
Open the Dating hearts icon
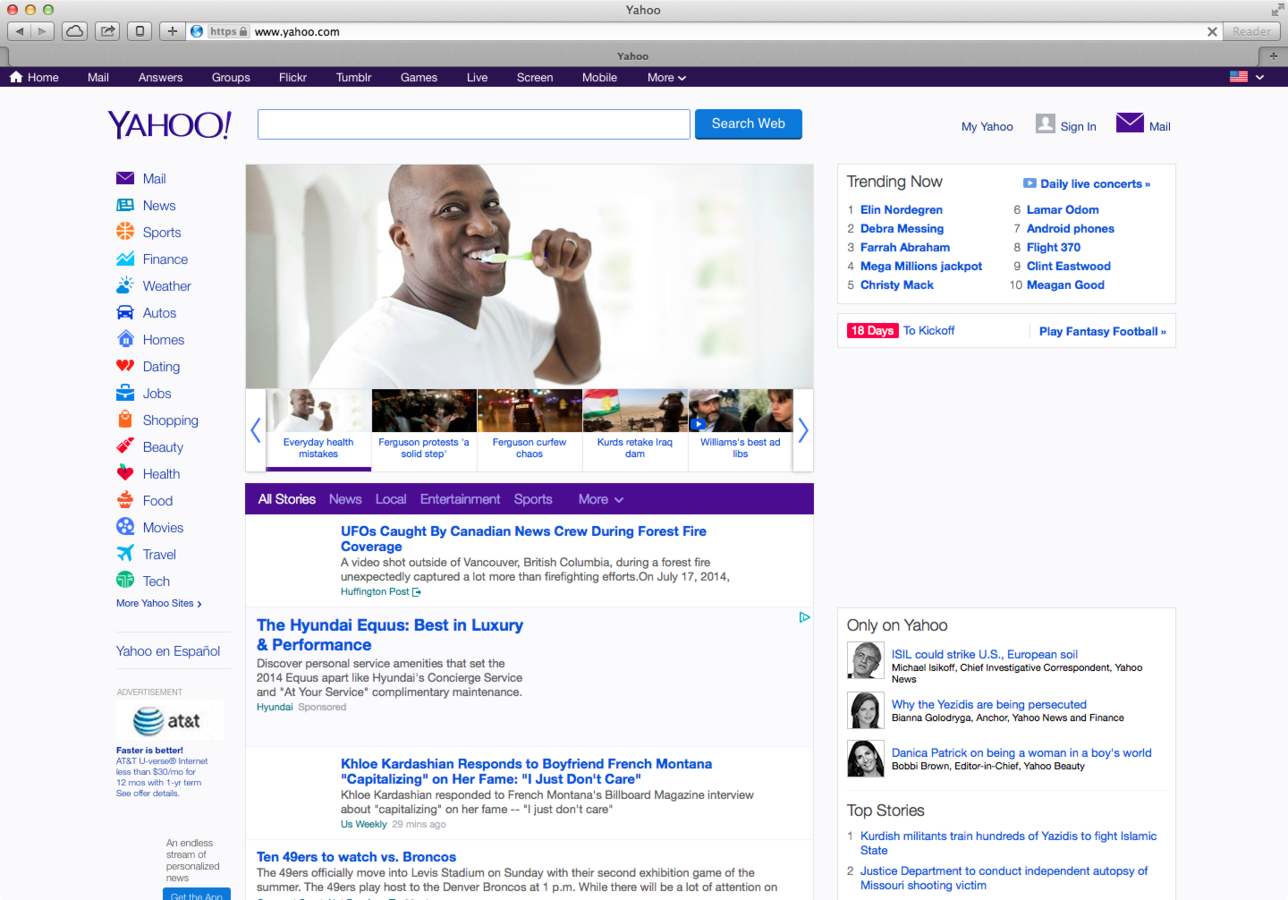click(125, 366)
